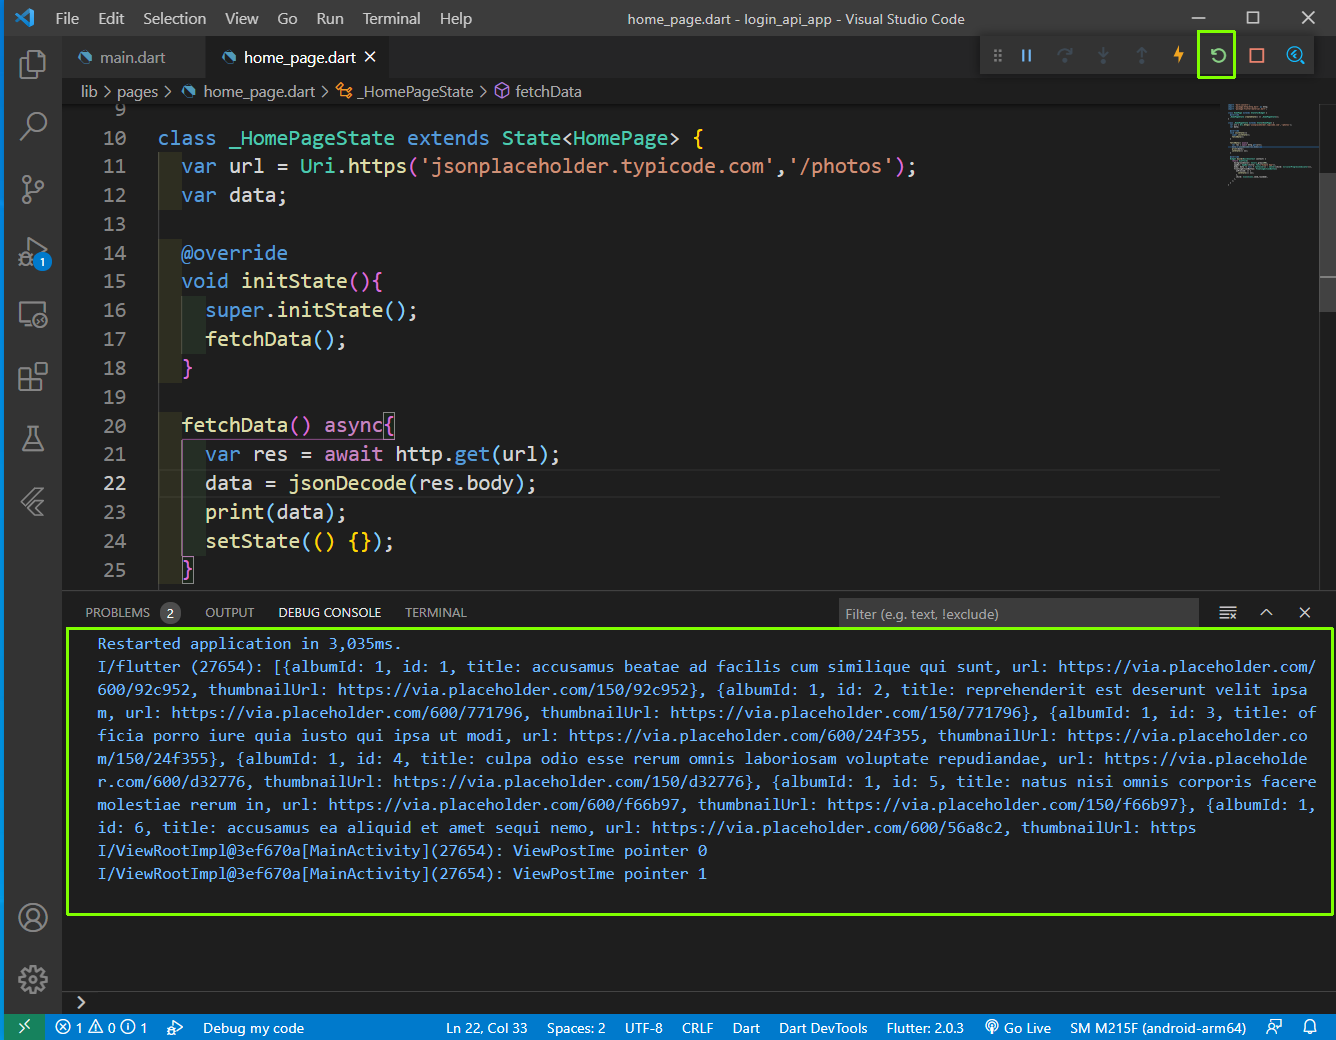
Task: Maximize the panel with chevron up
Action: [x=1266, y=613]
